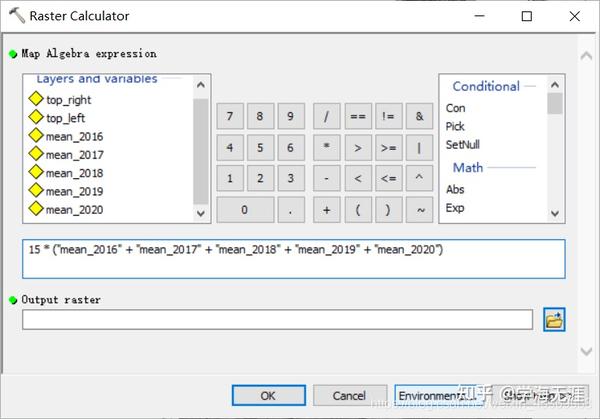Choose the SetNull conditional function
600x419 pixels.
[x=463, y=145]
